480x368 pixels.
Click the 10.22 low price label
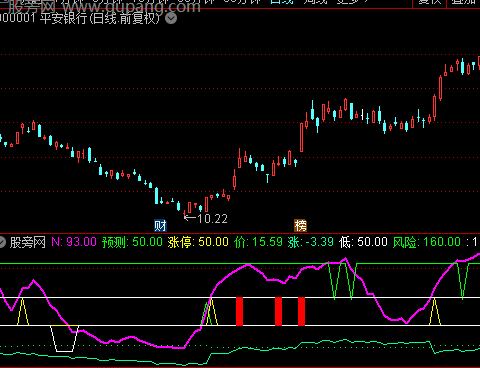(212, 219)
